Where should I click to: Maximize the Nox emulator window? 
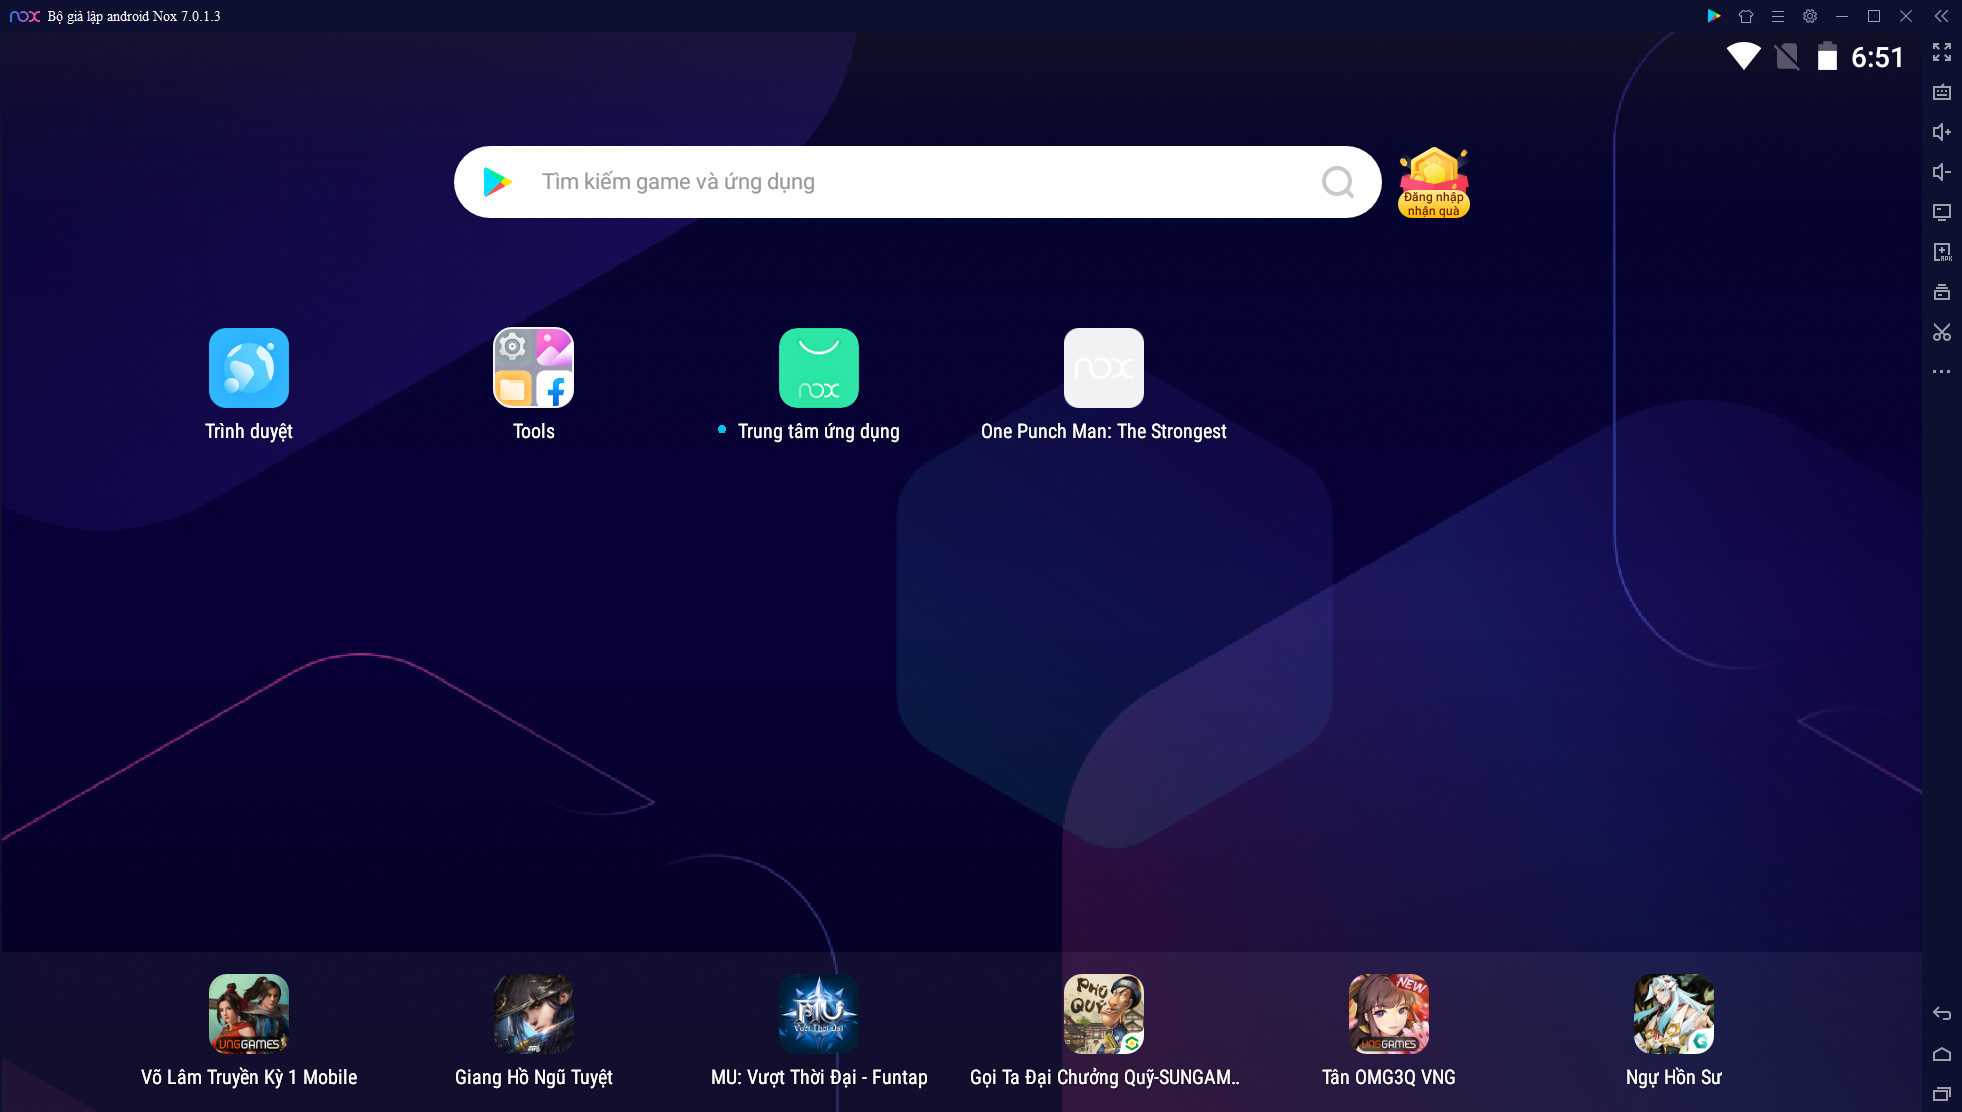tap(1874, 16)
